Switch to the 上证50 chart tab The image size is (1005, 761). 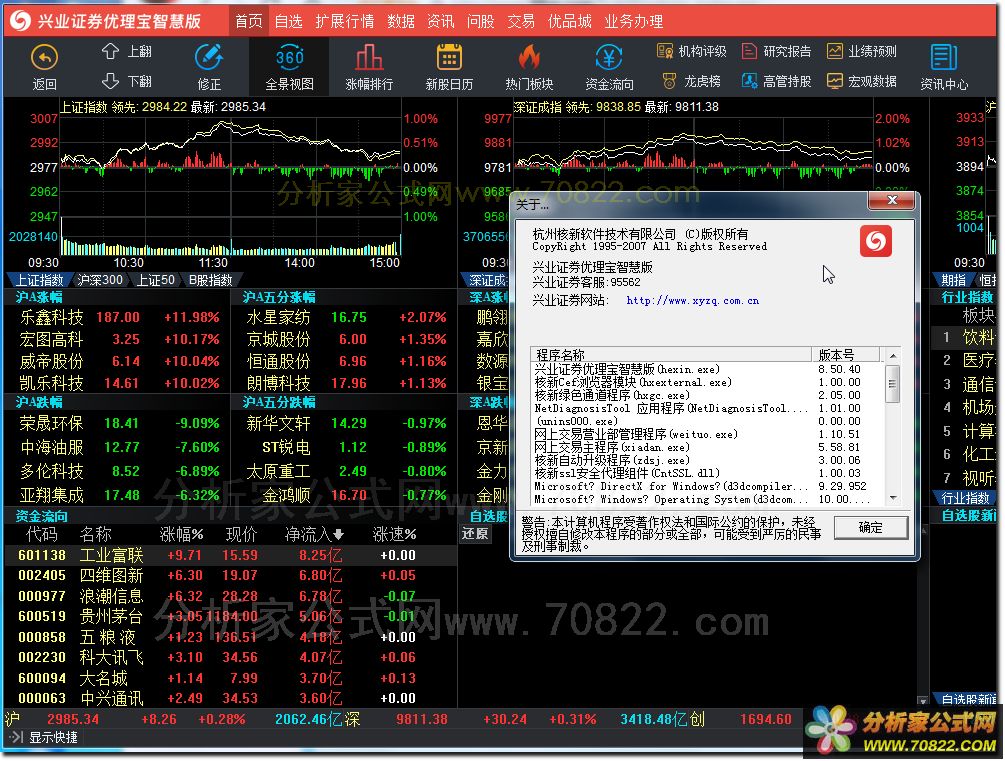(156, 280)
